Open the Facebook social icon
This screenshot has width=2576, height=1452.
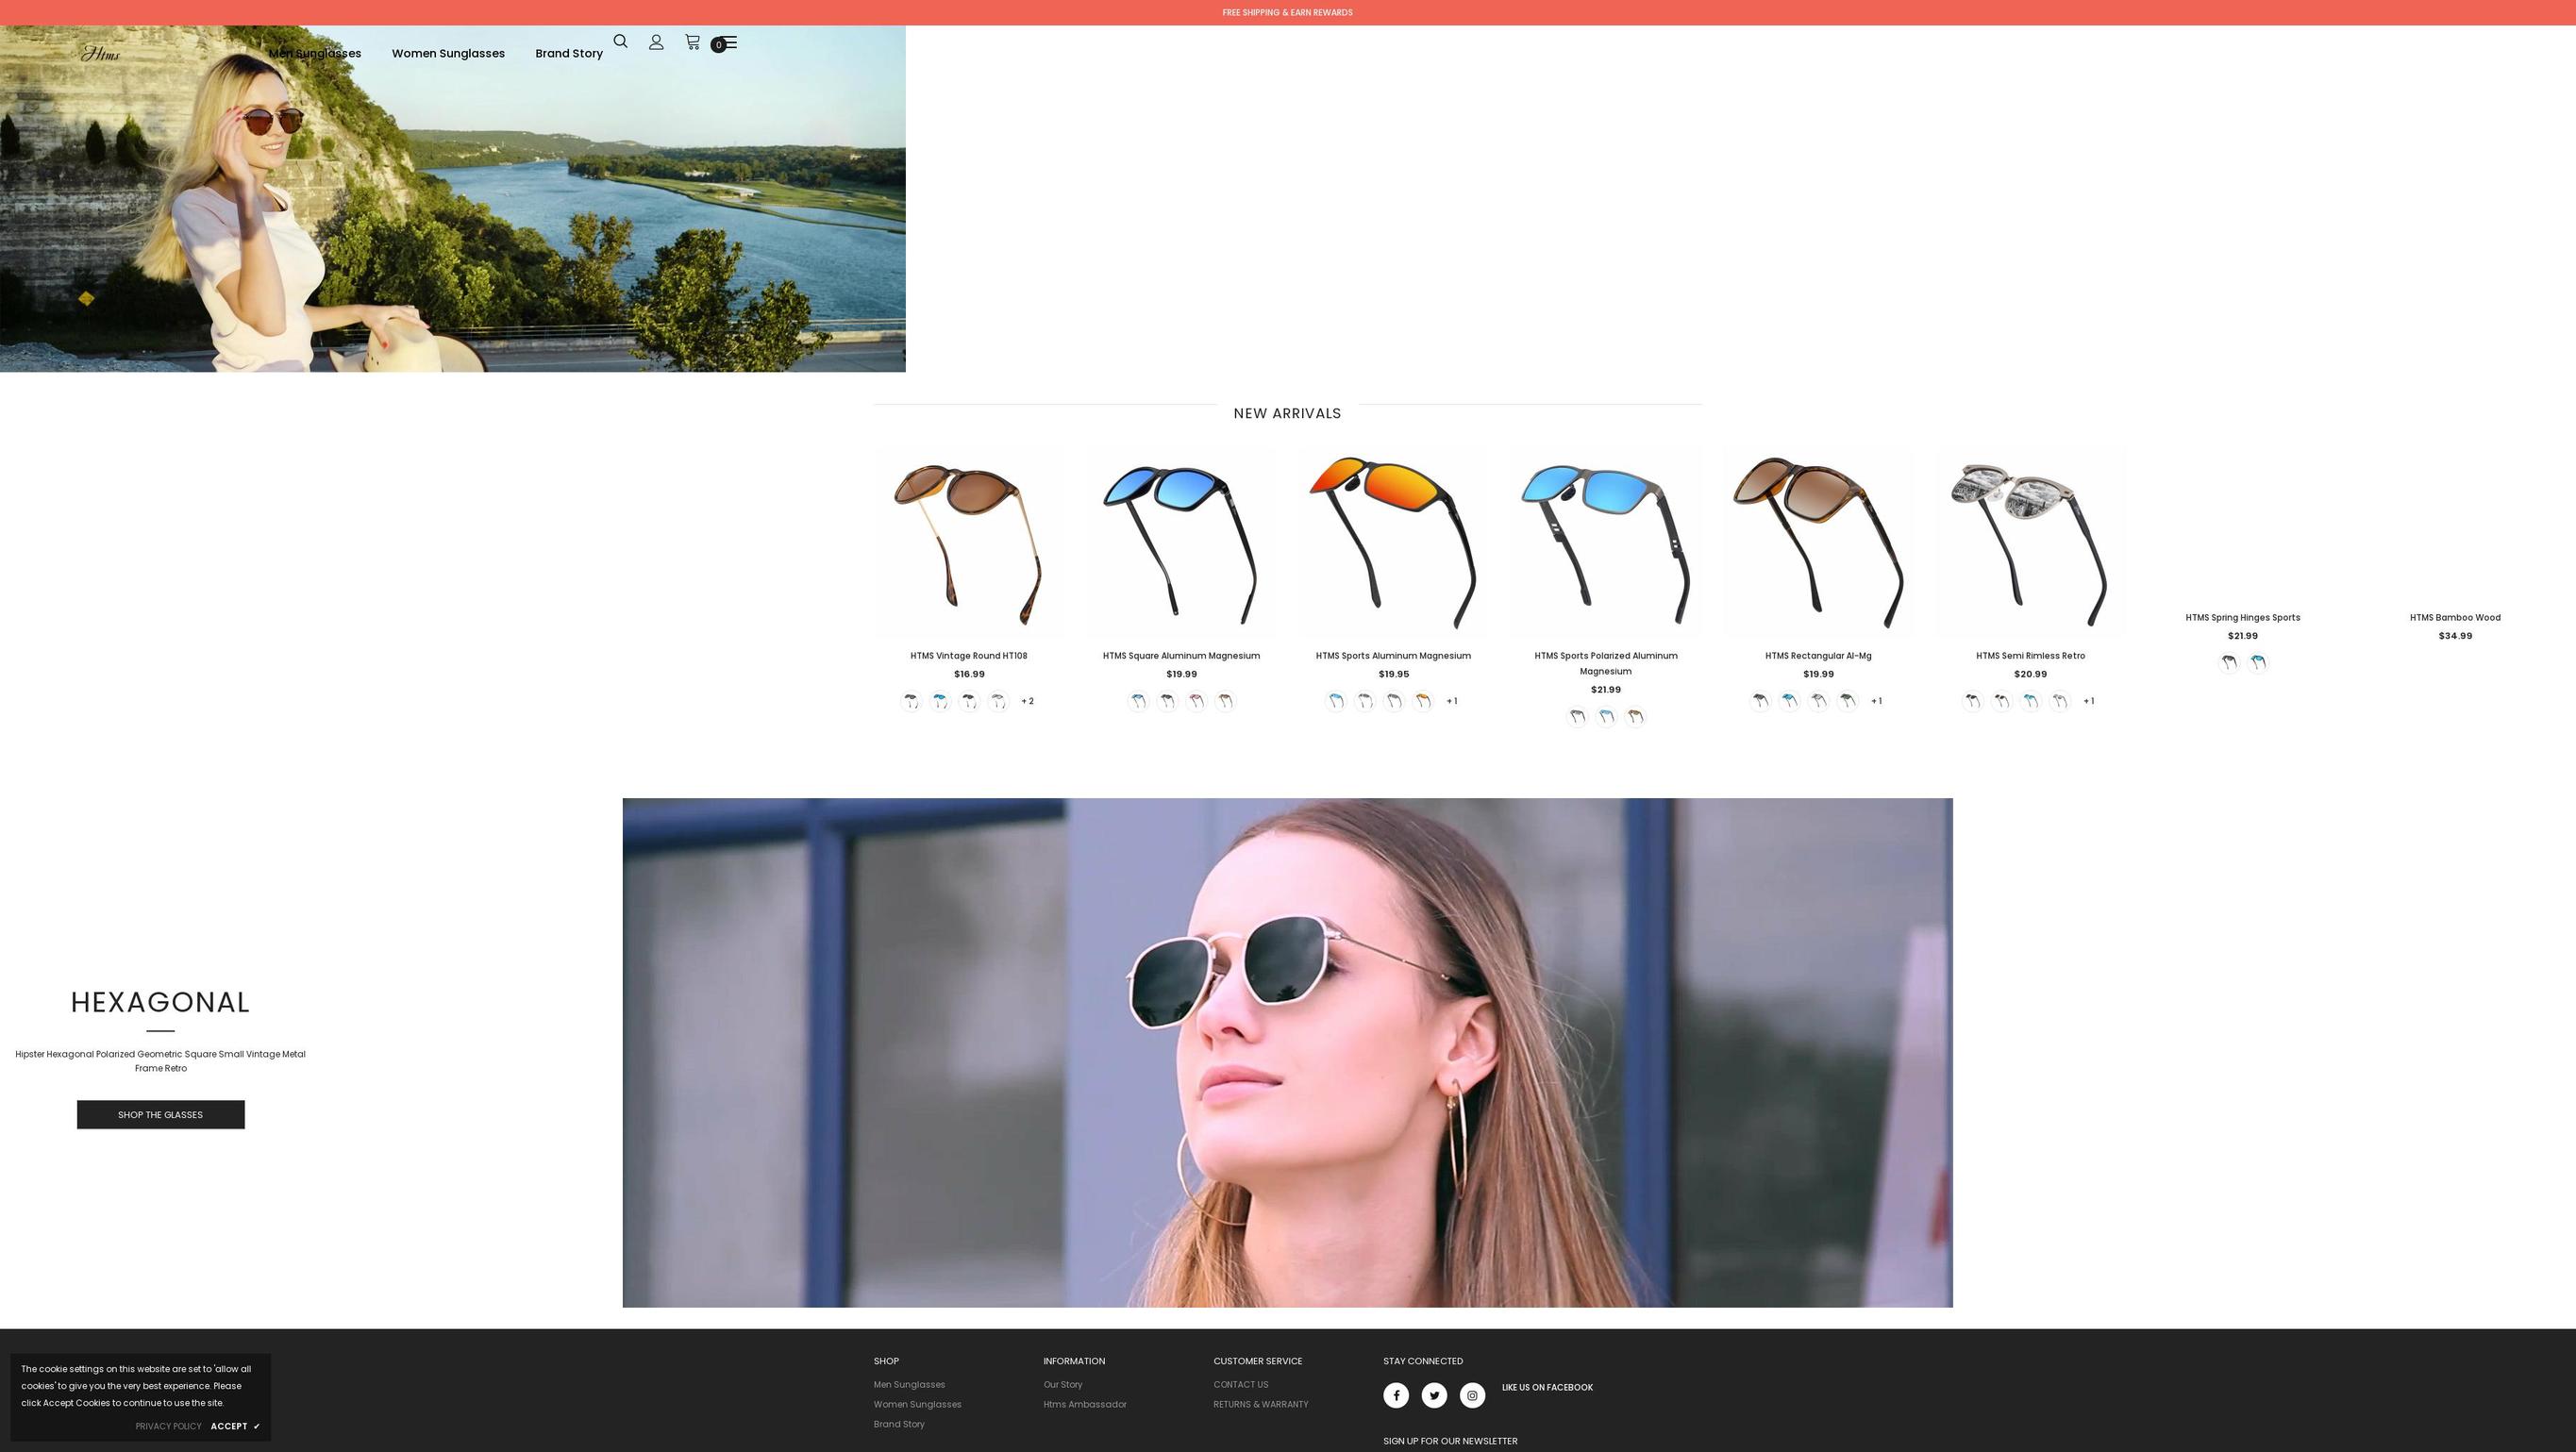click(1396, 1395)
